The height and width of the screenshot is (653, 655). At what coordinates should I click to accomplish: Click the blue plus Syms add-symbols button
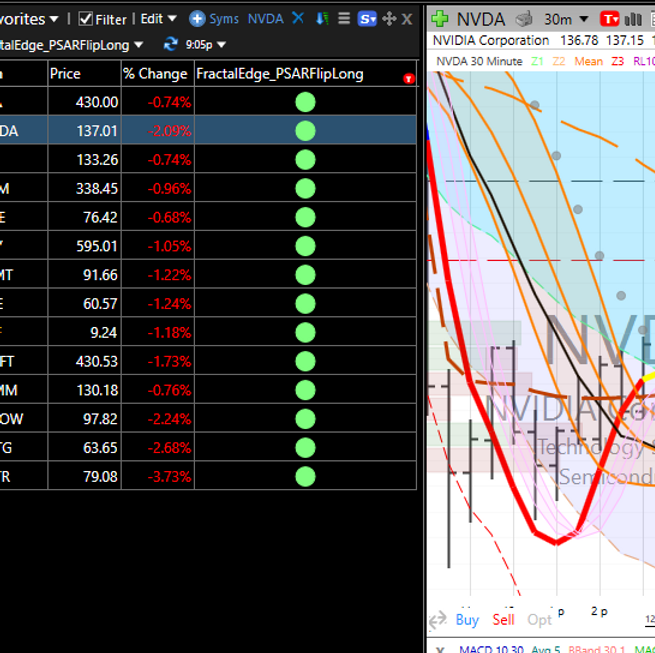click(x=213, y=19)
